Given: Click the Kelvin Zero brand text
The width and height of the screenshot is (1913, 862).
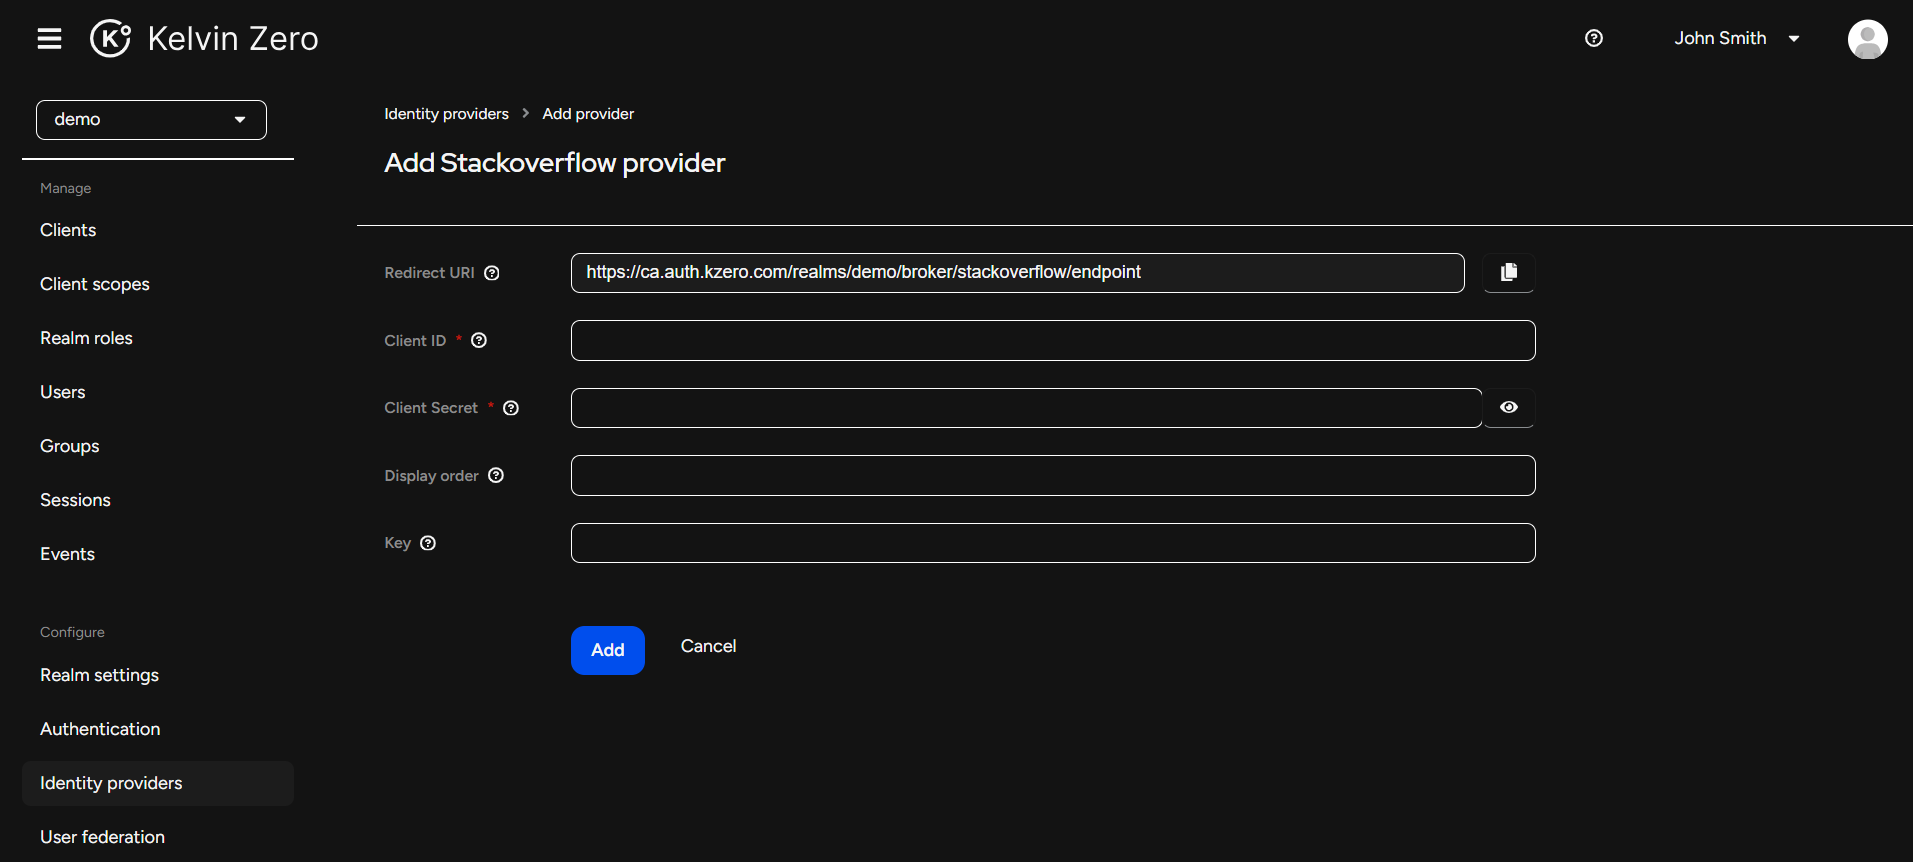Looking at the screenshot, I should (x=233, y=39).
